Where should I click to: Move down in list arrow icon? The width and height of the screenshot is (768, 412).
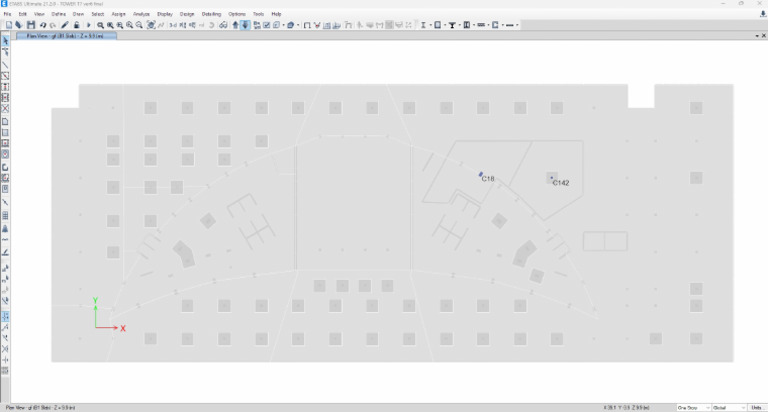point(245,25)
